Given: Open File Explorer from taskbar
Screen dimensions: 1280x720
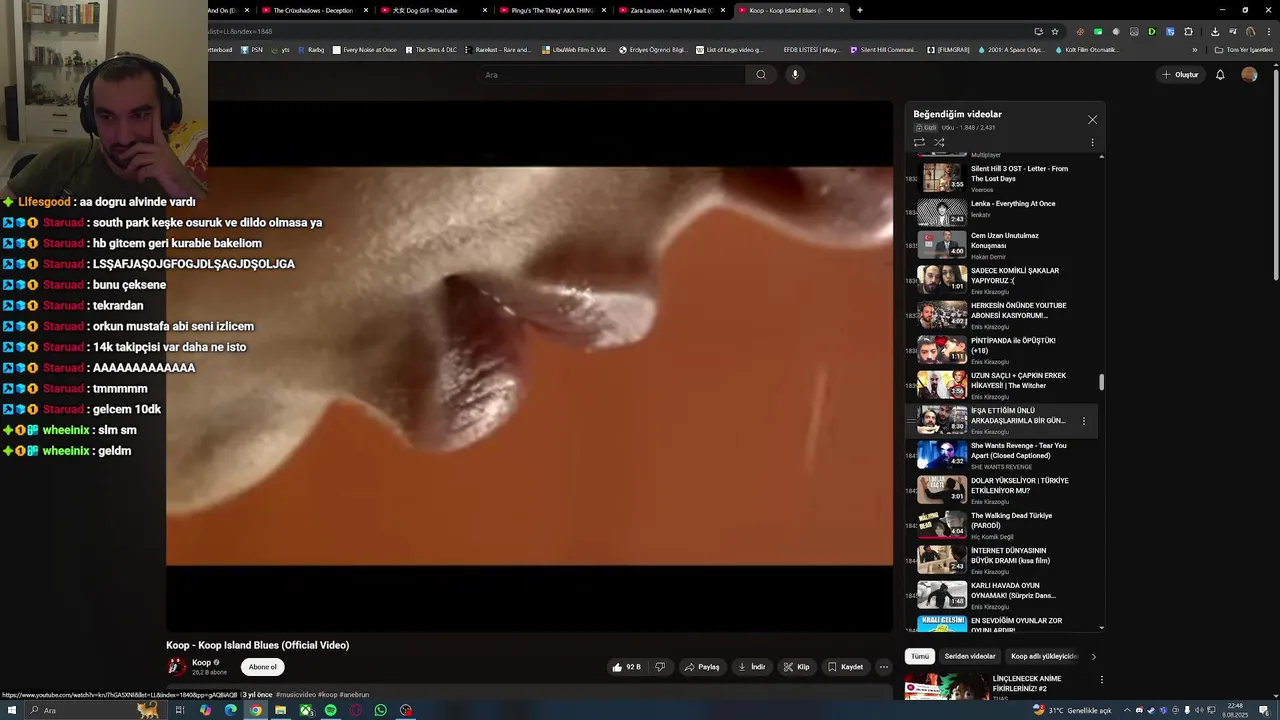Looking at the screenshot, I should (280, 710).
